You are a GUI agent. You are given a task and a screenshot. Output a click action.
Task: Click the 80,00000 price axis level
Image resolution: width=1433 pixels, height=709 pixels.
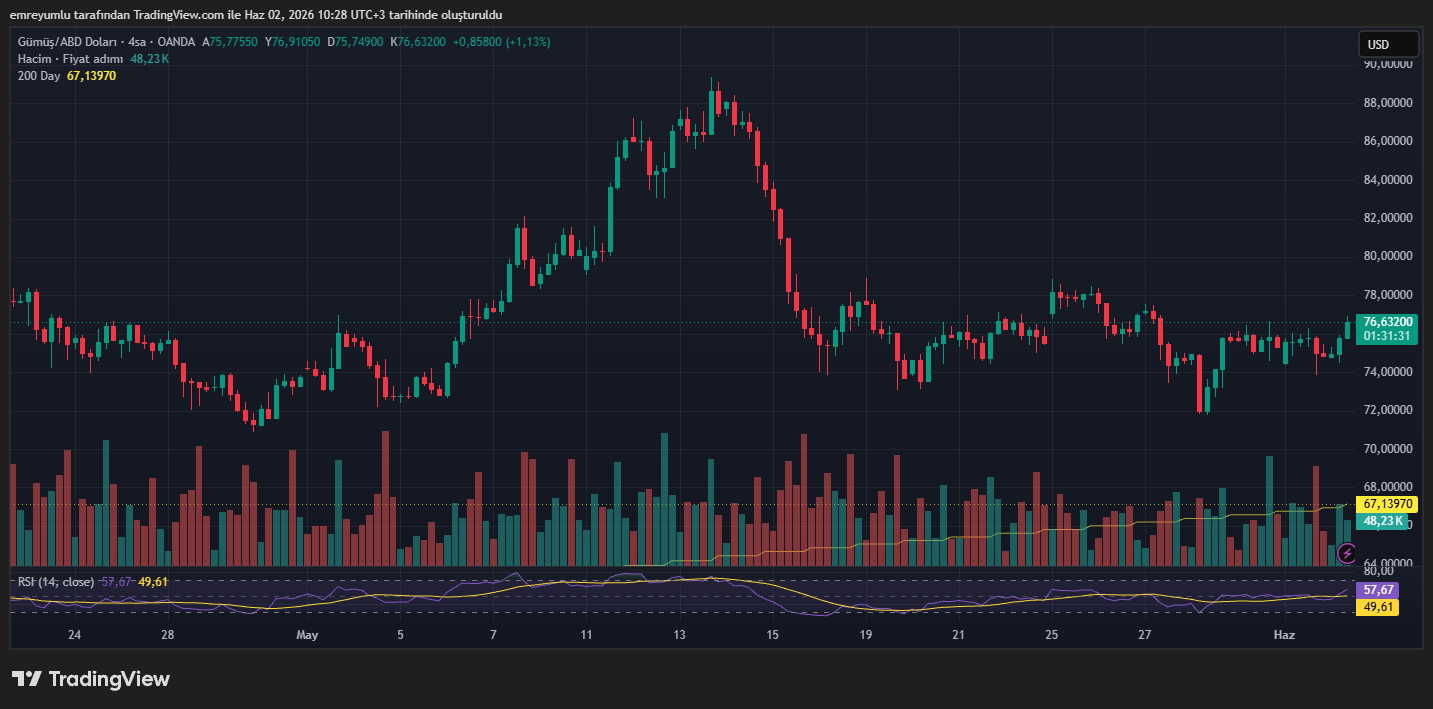[x=1388, y=256]
